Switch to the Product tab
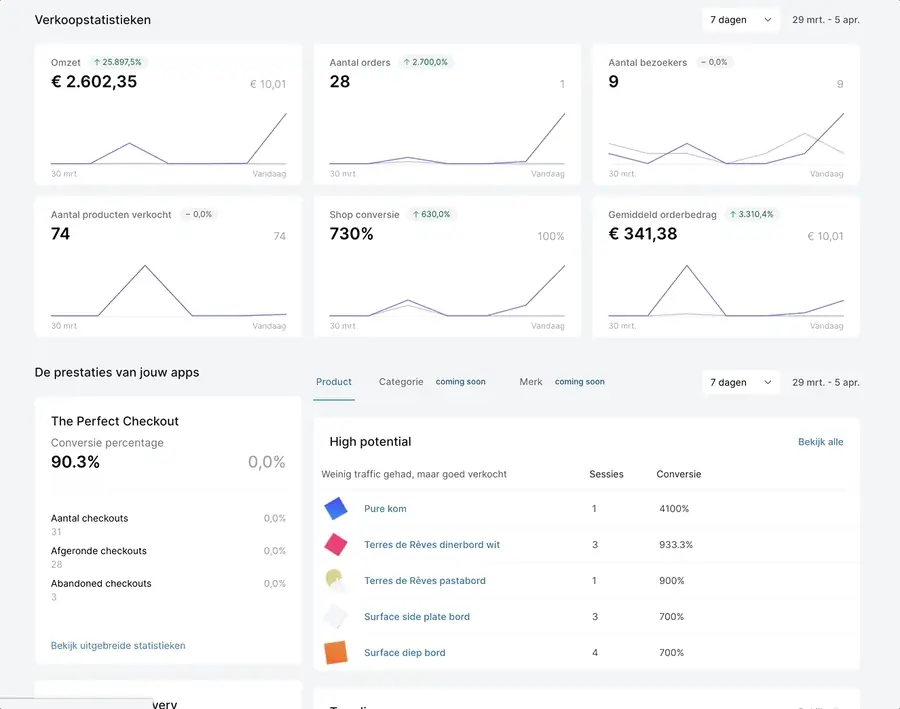The image size is (900, 709). pos(333,382)
